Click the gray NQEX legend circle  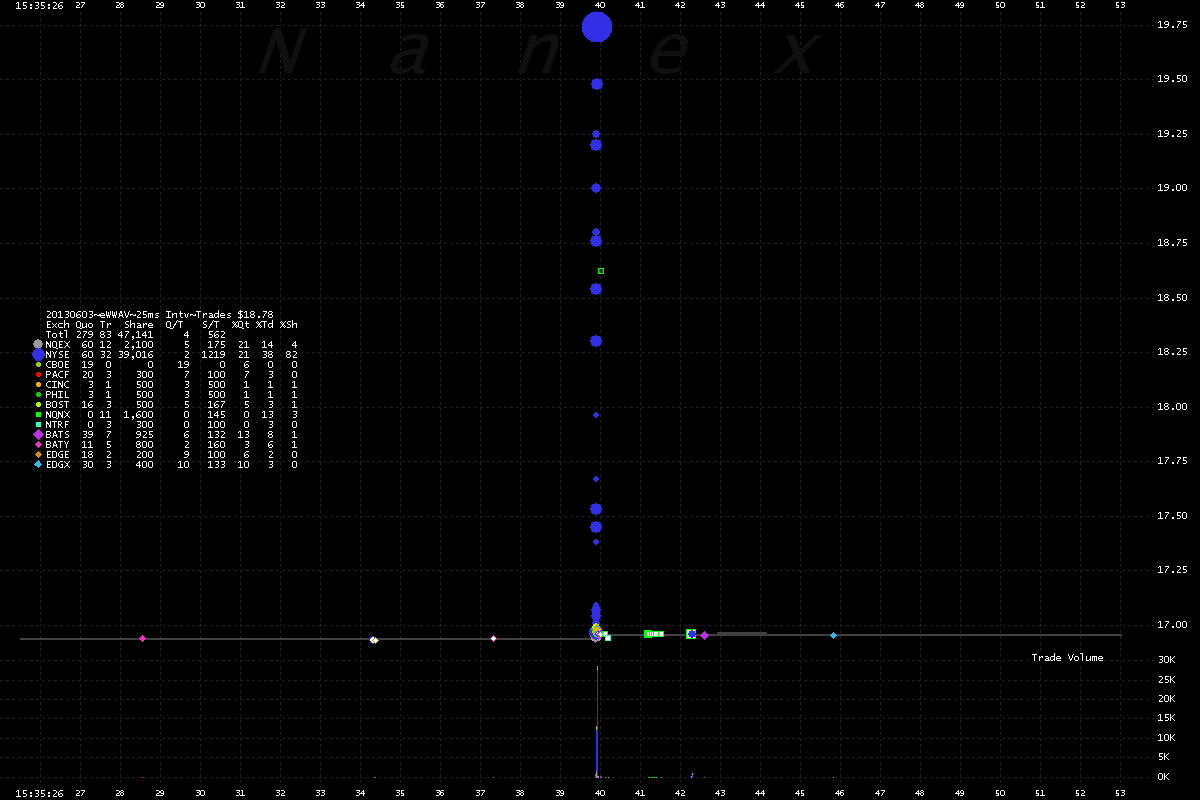[38, 344]
